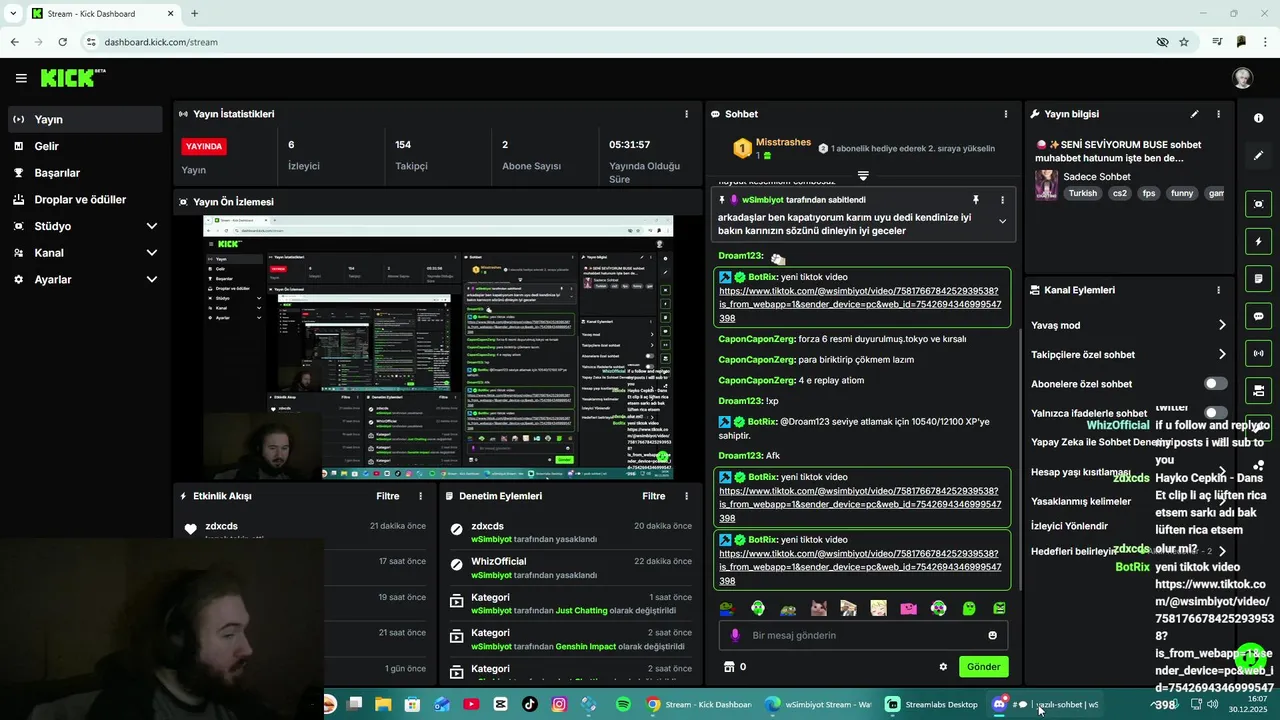Pick the cat emote in quick emotes
This screenshot has height=720, width=1280.
(818, 608)
